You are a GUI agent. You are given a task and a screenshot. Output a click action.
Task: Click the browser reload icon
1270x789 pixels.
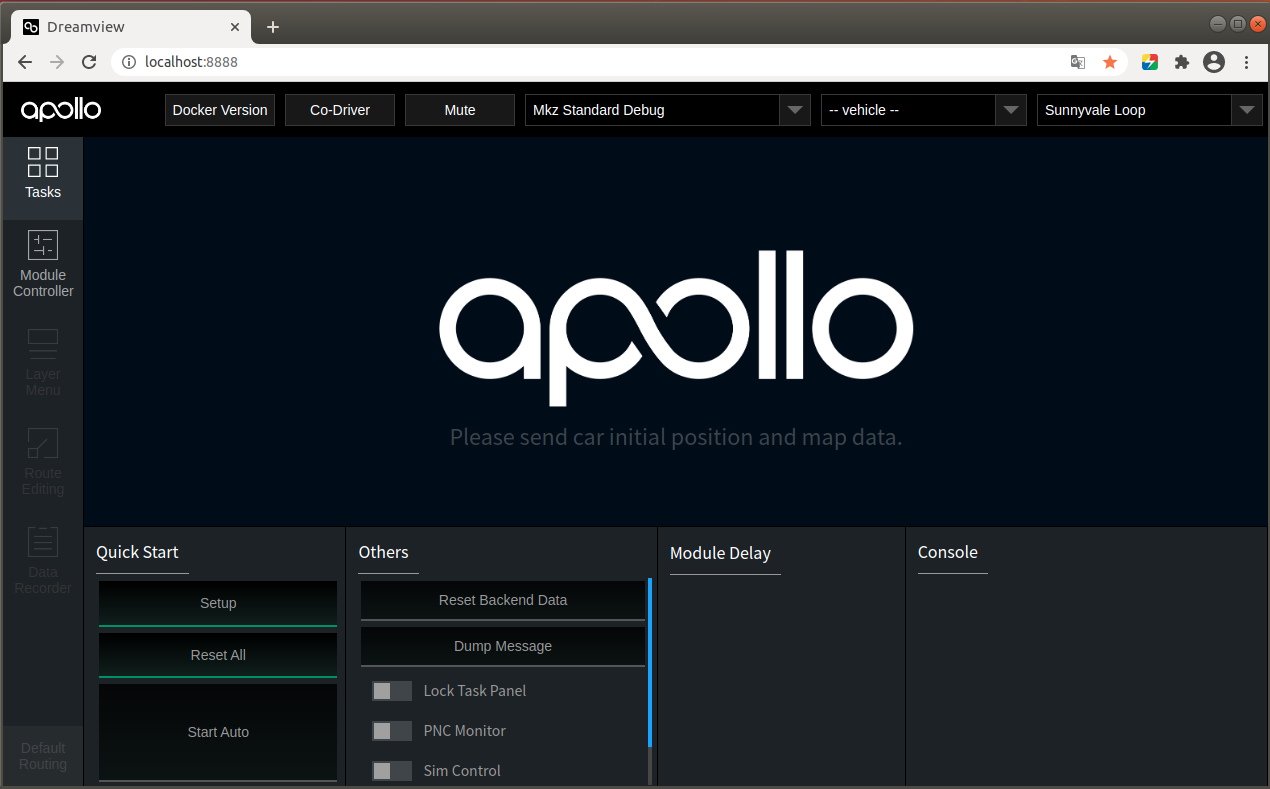(x=88, y=61)
